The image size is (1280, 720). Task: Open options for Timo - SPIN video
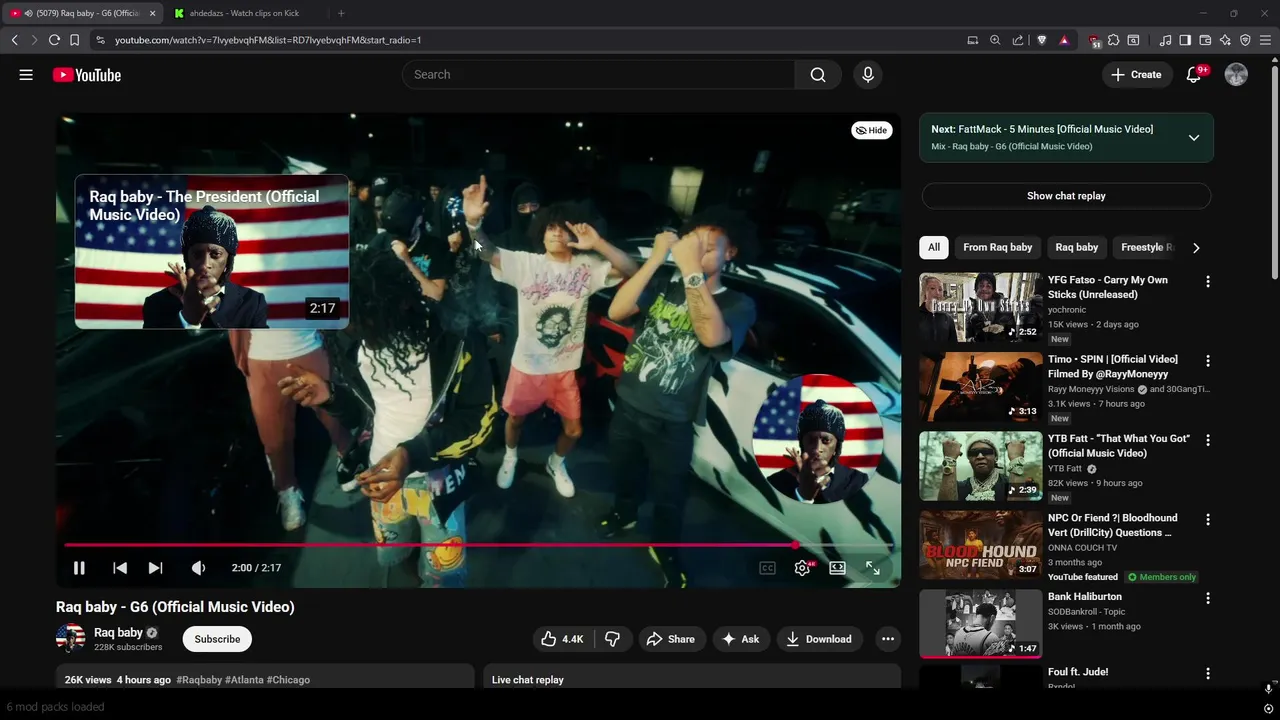(x=1208, y=361)
